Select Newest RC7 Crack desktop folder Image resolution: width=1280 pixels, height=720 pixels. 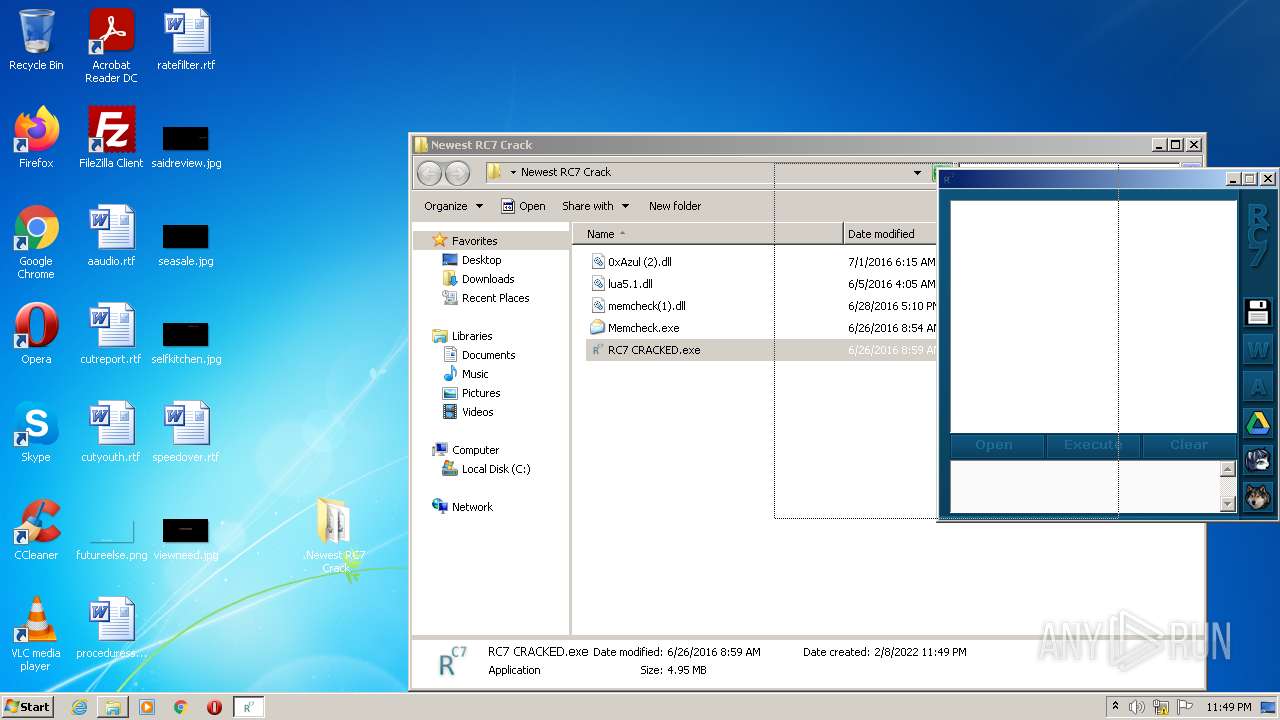[x=335, y=536]
